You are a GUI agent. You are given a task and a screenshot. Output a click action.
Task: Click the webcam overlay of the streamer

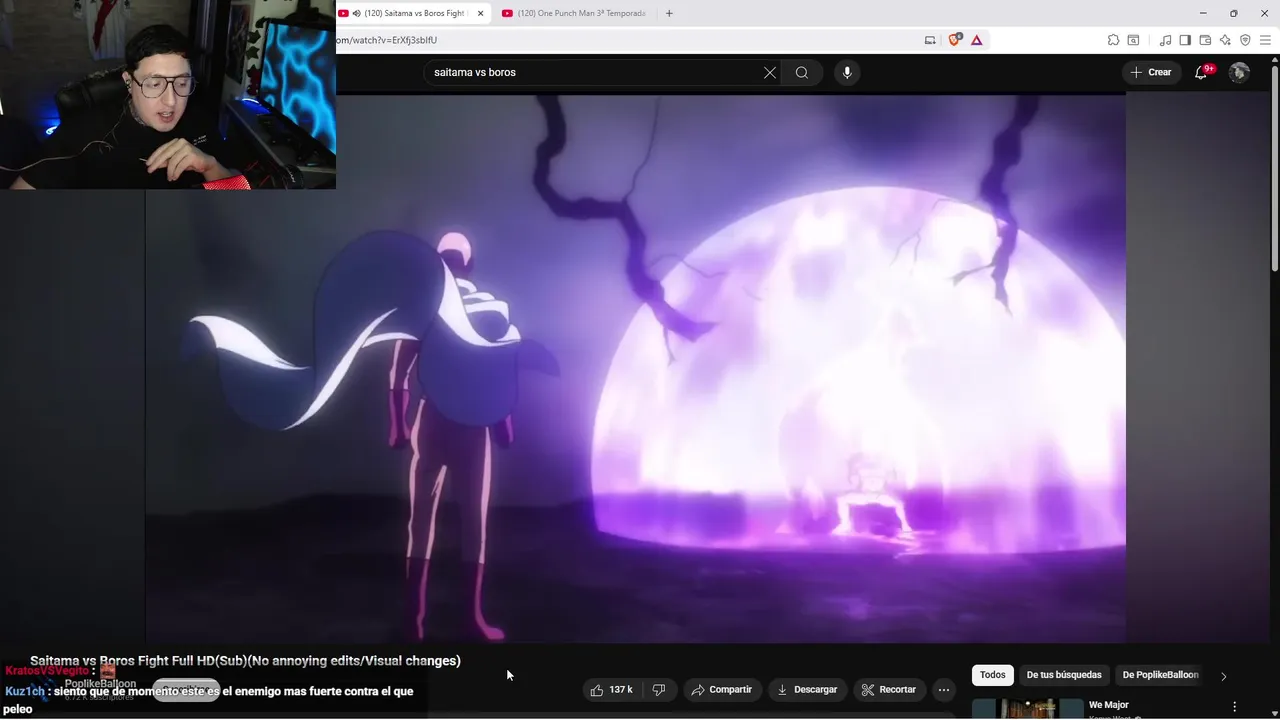[x=168, y=94]
